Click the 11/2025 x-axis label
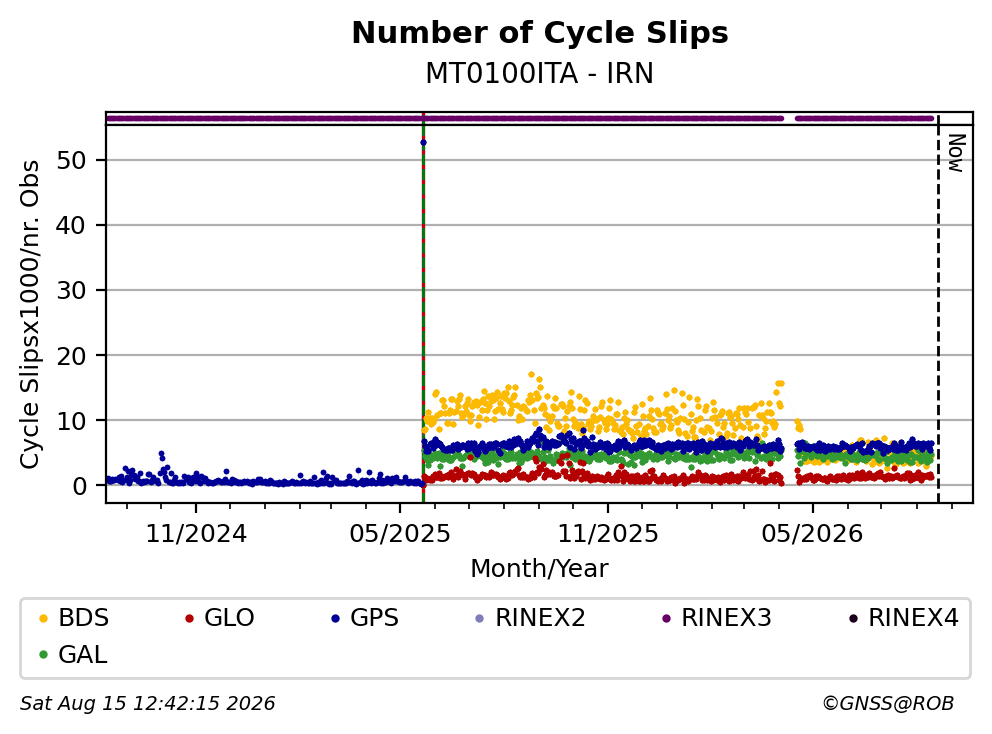This screenshot has width=992, height=734. pyautogui.click(x=608, y=534)
